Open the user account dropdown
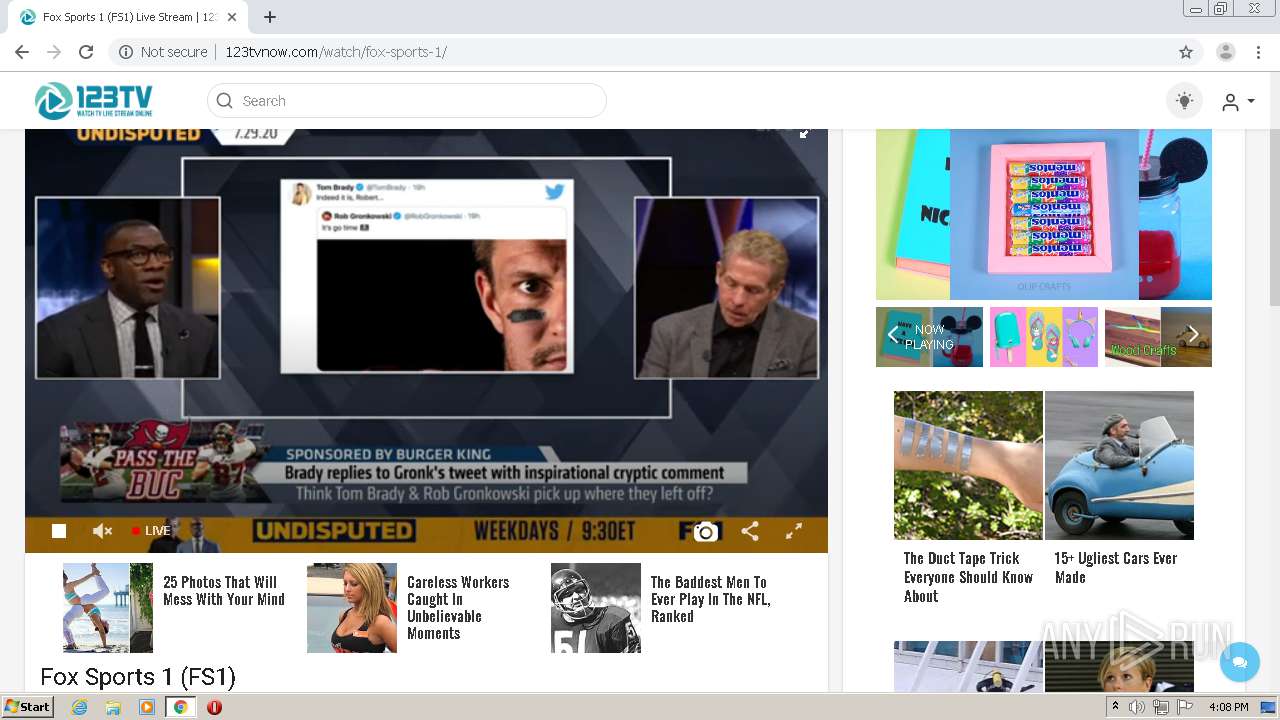 tap(1238, 102)
